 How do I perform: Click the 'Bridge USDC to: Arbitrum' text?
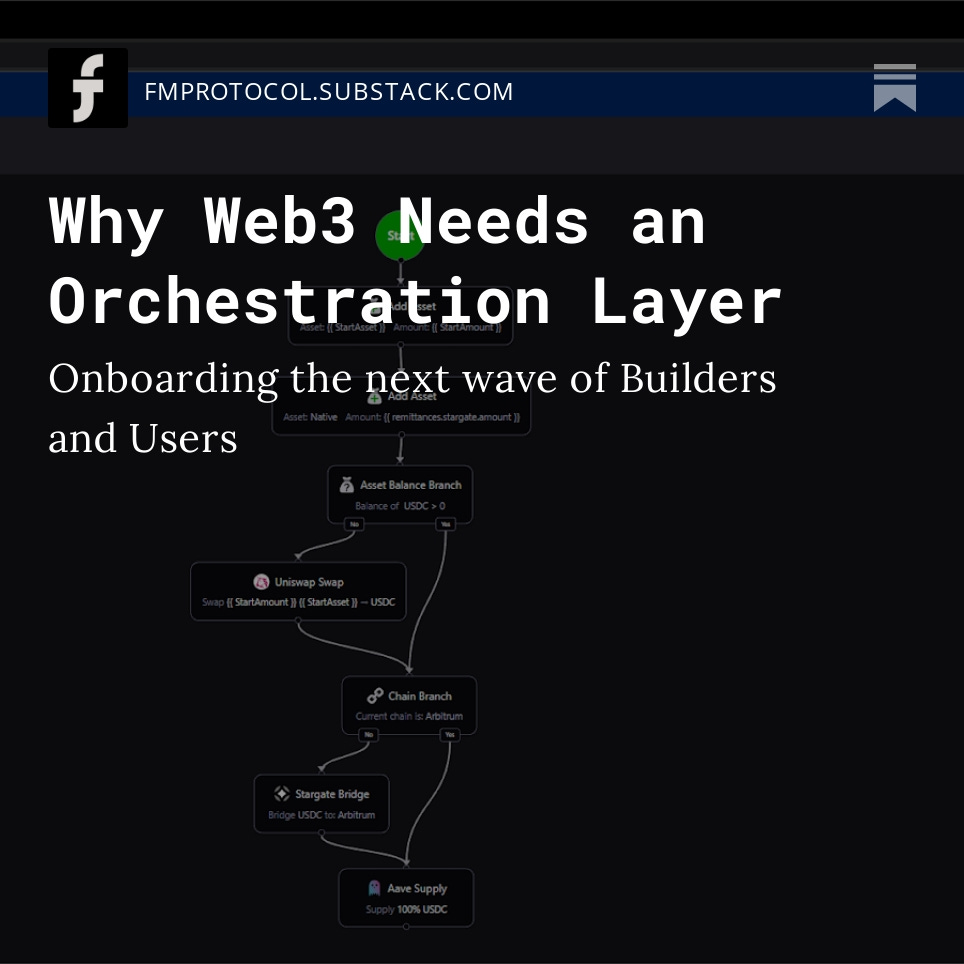point(321,815)
